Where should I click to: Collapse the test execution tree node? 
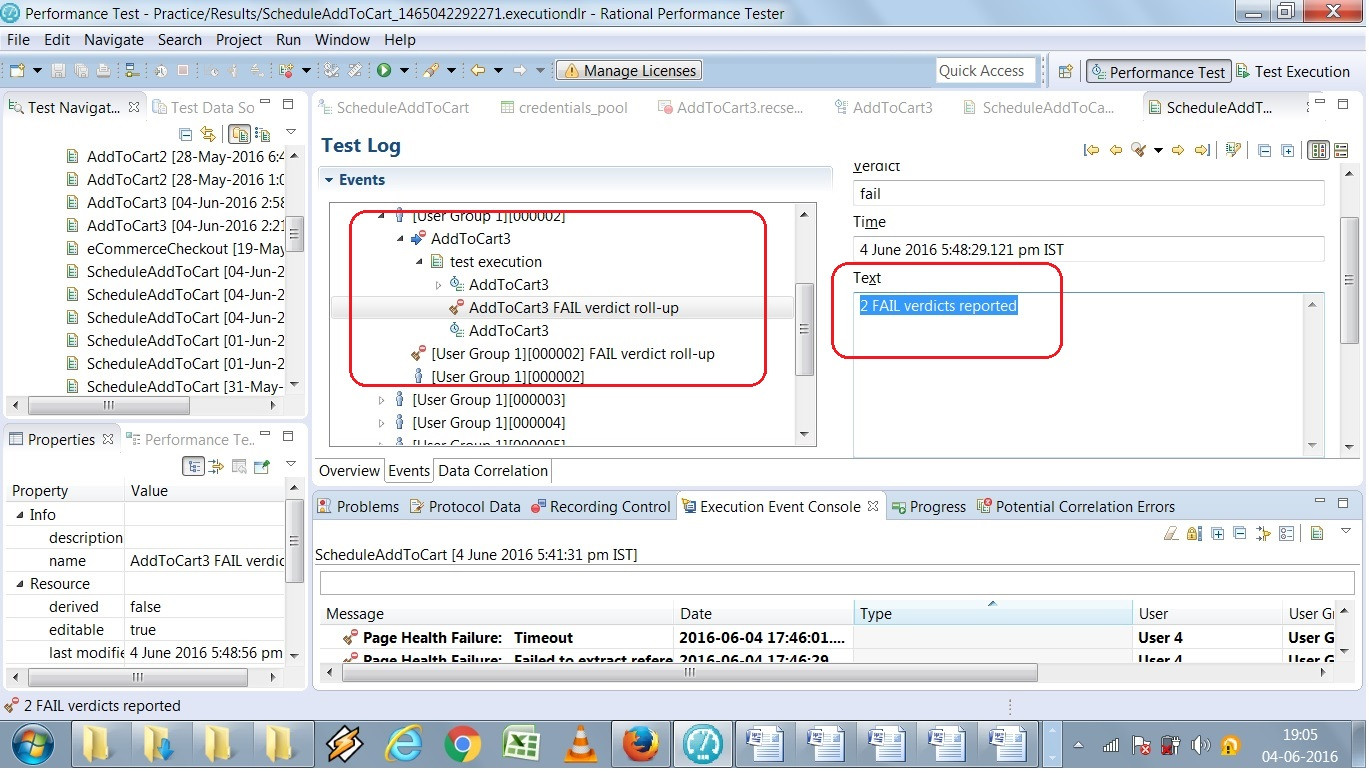419,262
